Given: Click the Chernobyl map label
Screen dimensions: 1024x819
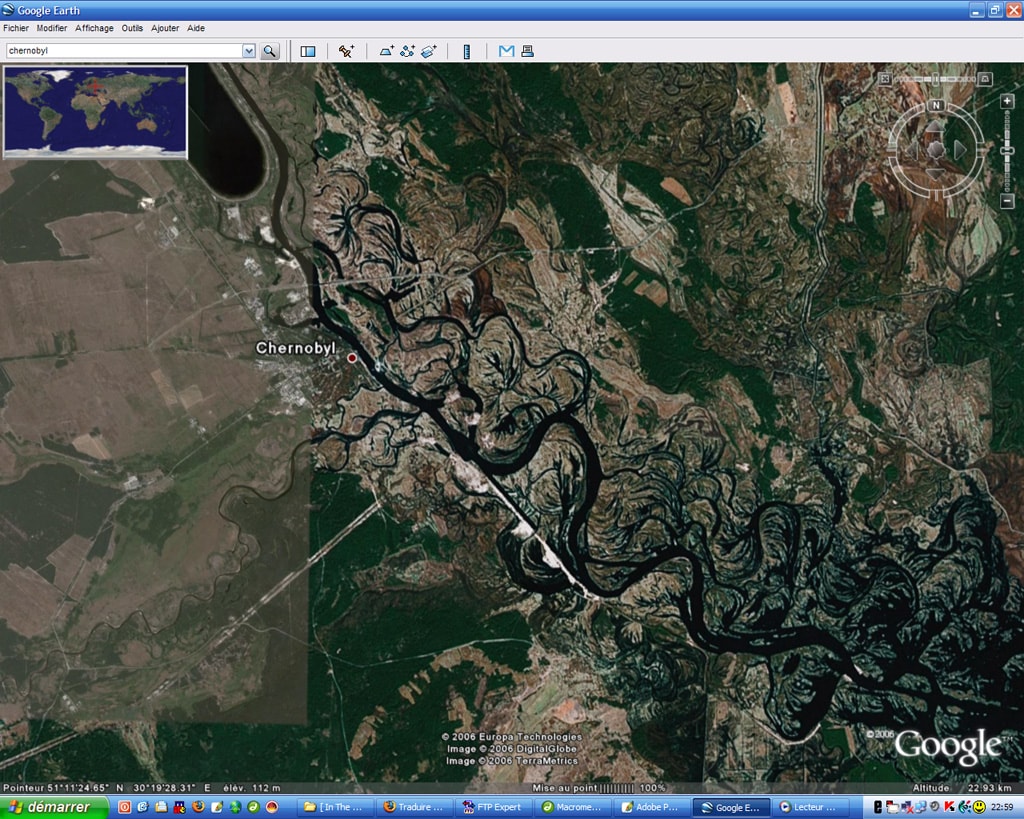Looking at the screenshot, I should coord(296,348).
